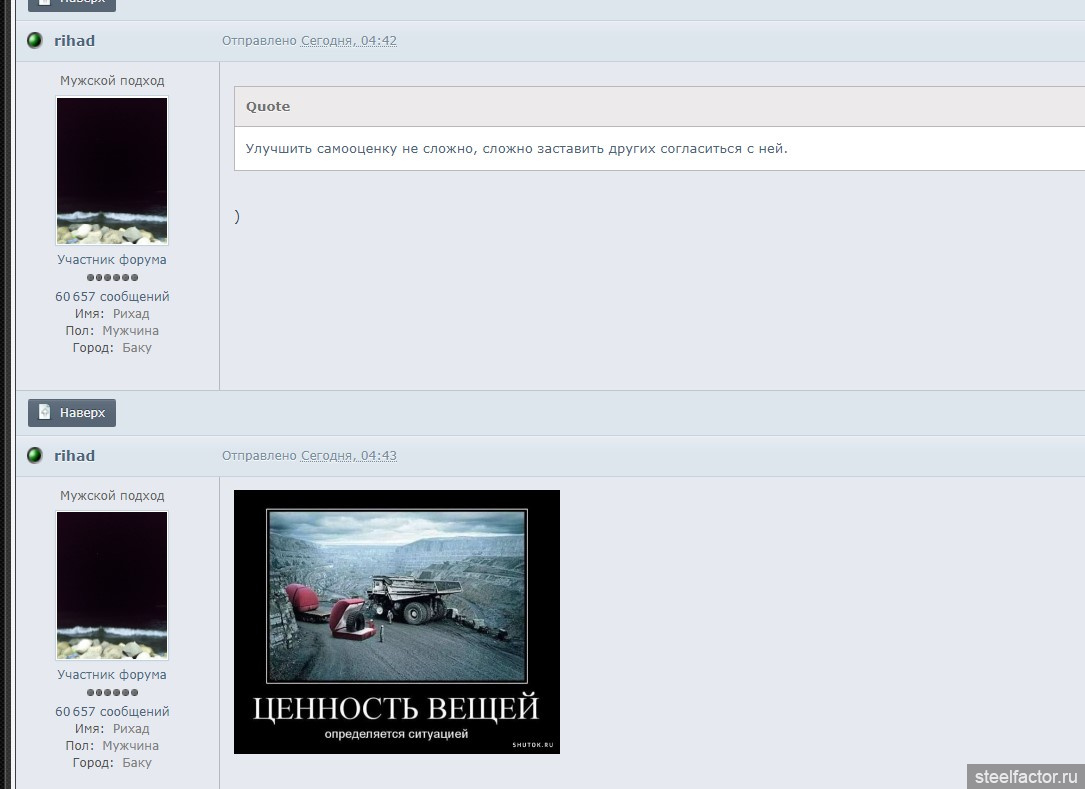Click Участник форума label in the 04:42 post
The image size is (1085, 789).
click(112, 260)
